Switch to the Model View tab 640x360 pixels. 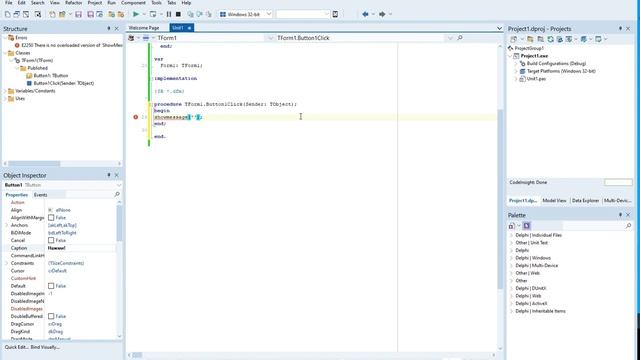(554, 200)
